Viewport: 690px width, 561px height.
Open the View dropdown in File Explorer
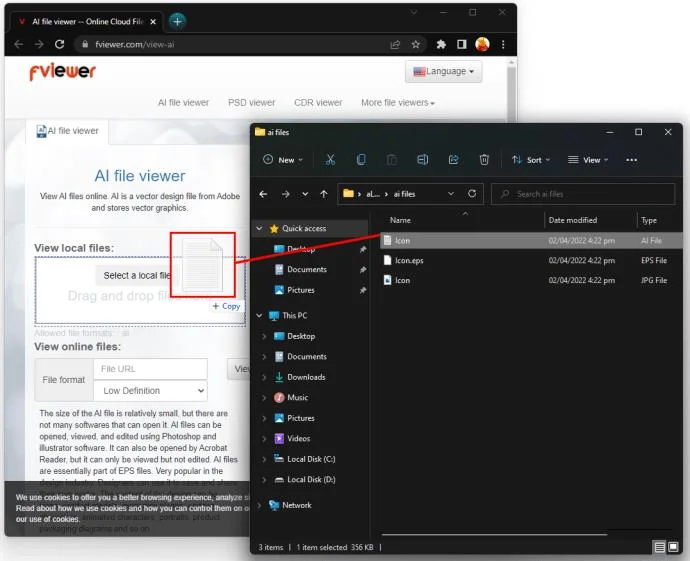click(588, 160)
